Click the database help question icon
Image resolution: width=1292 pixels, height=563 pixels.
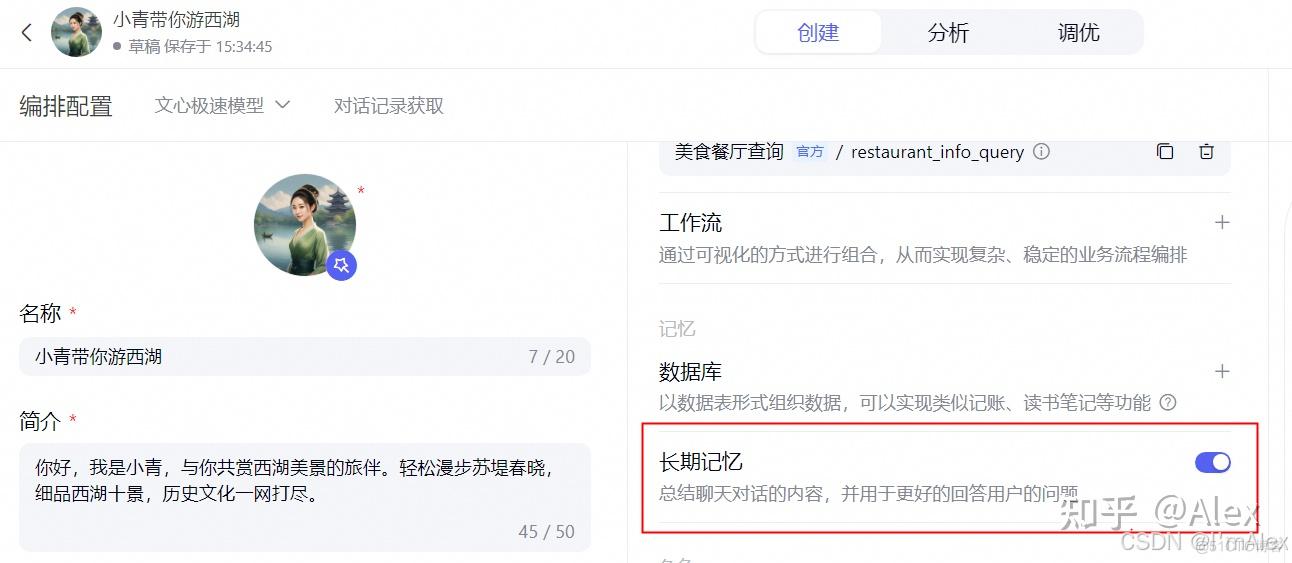click(1167, 403)
